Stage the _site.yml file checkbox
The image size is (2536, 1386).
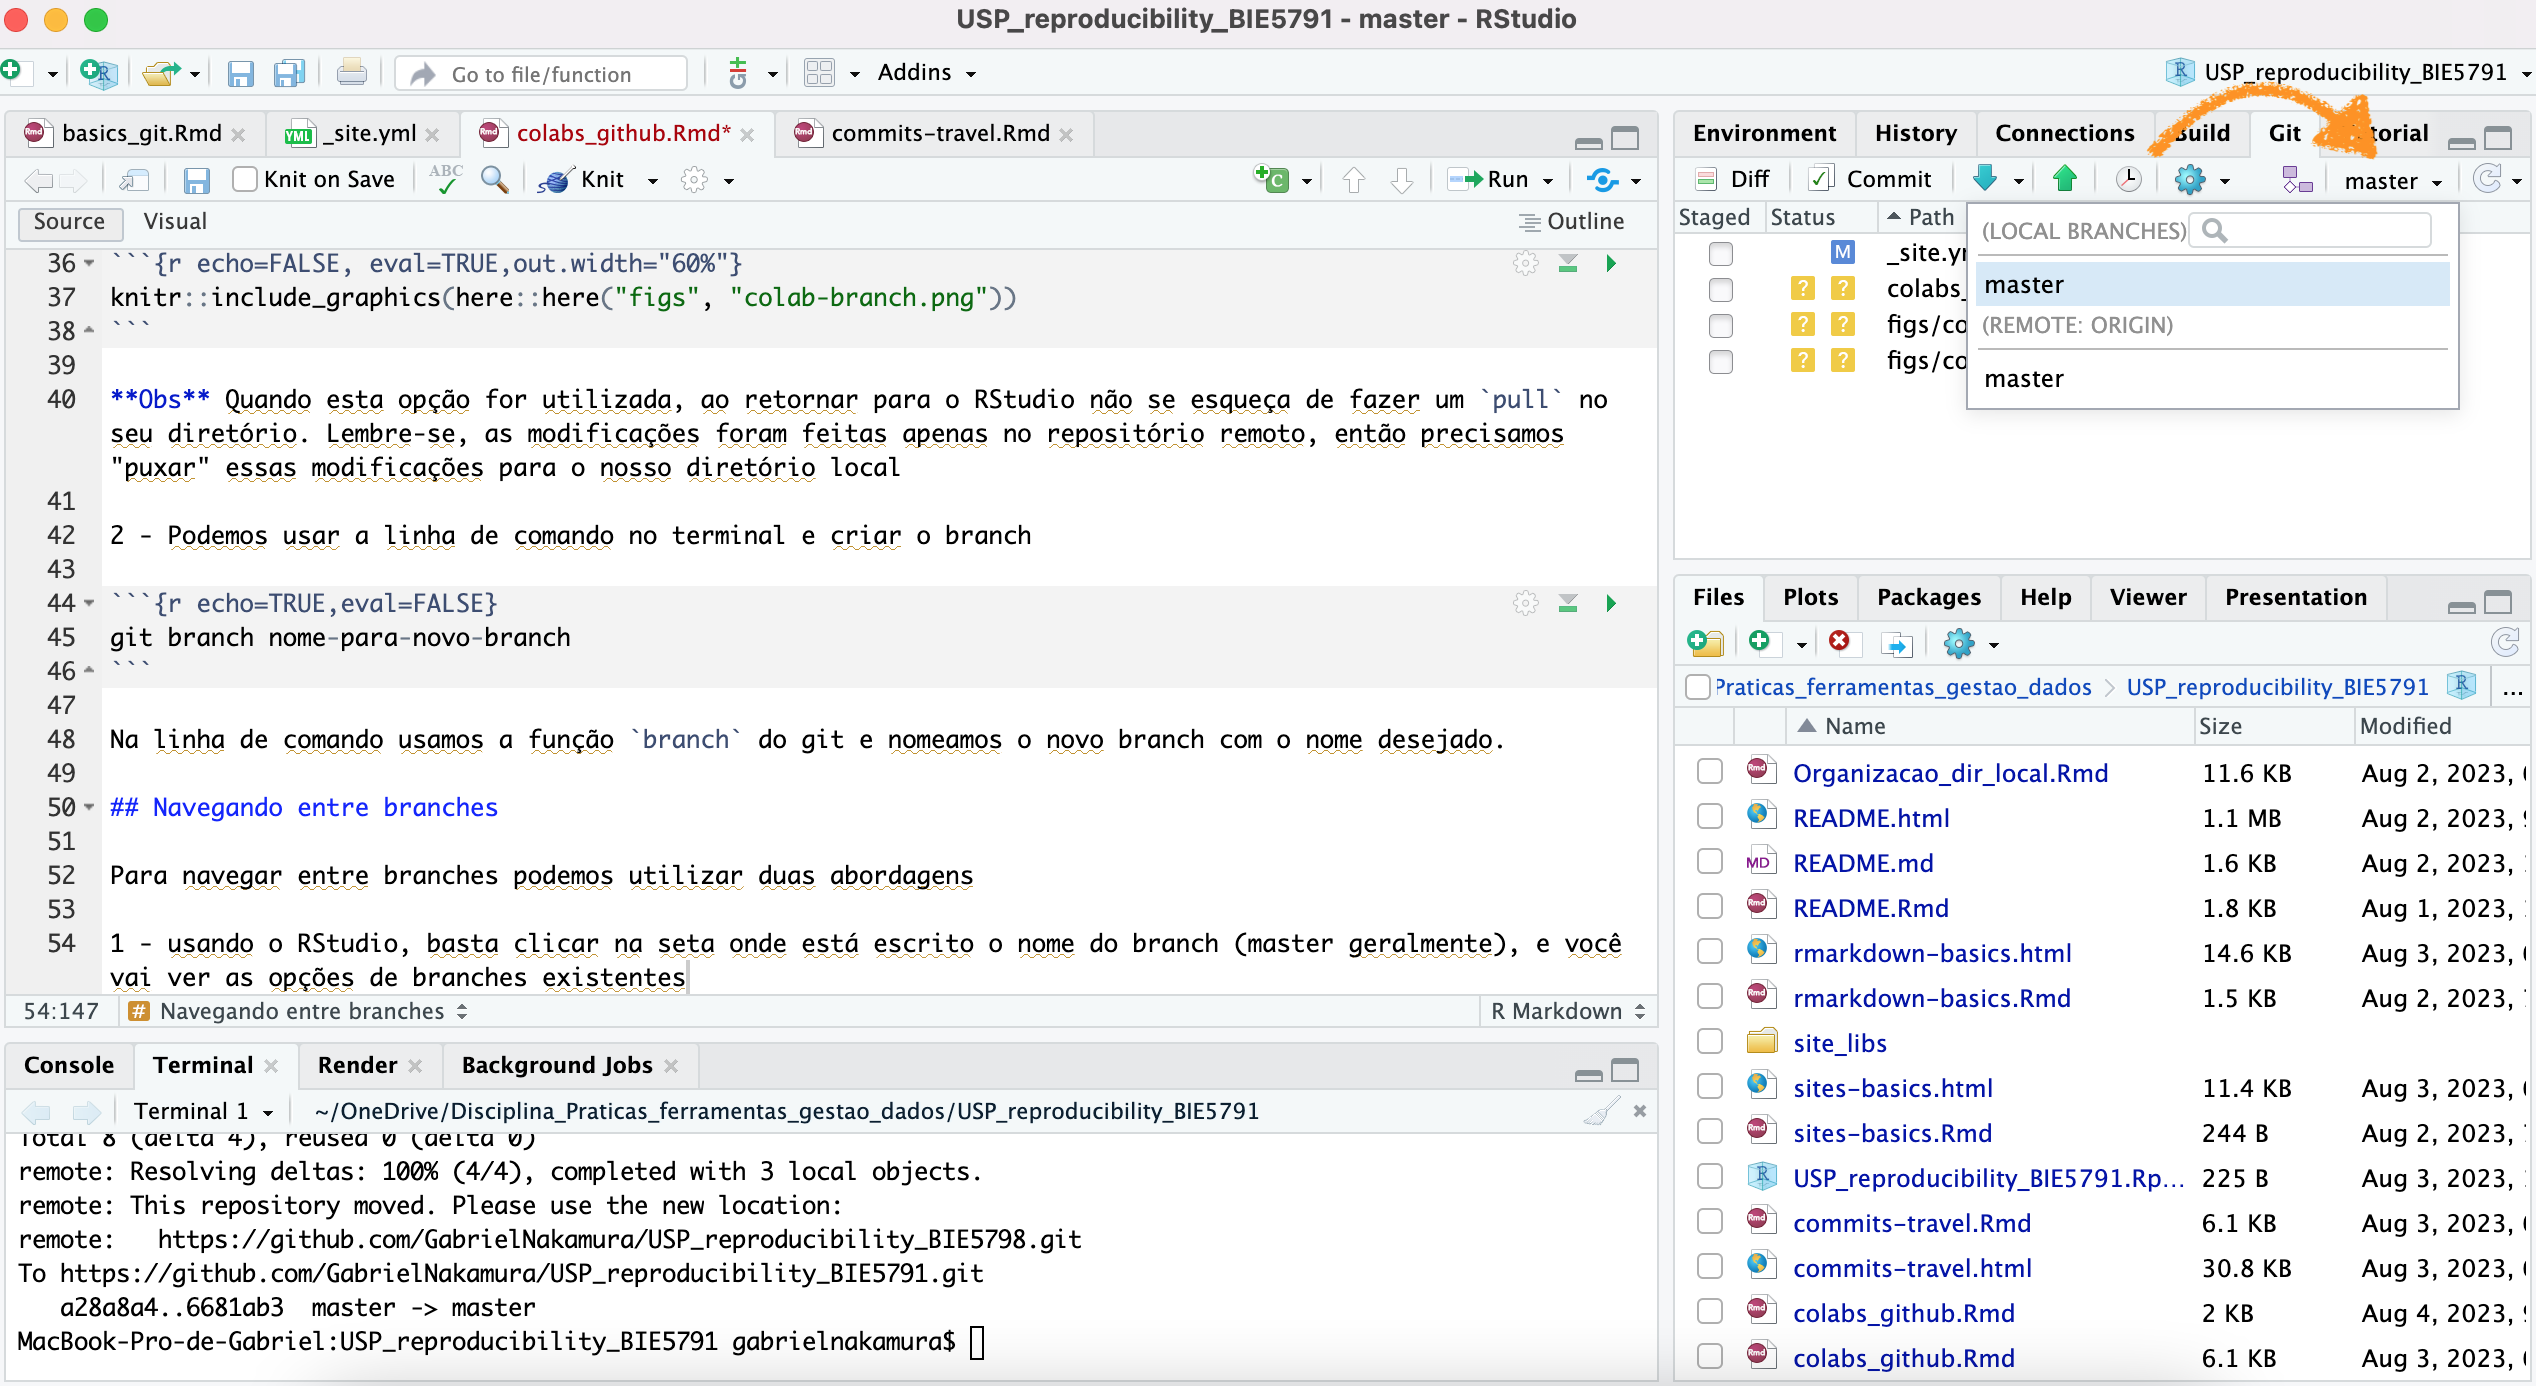coord(1720,253)
